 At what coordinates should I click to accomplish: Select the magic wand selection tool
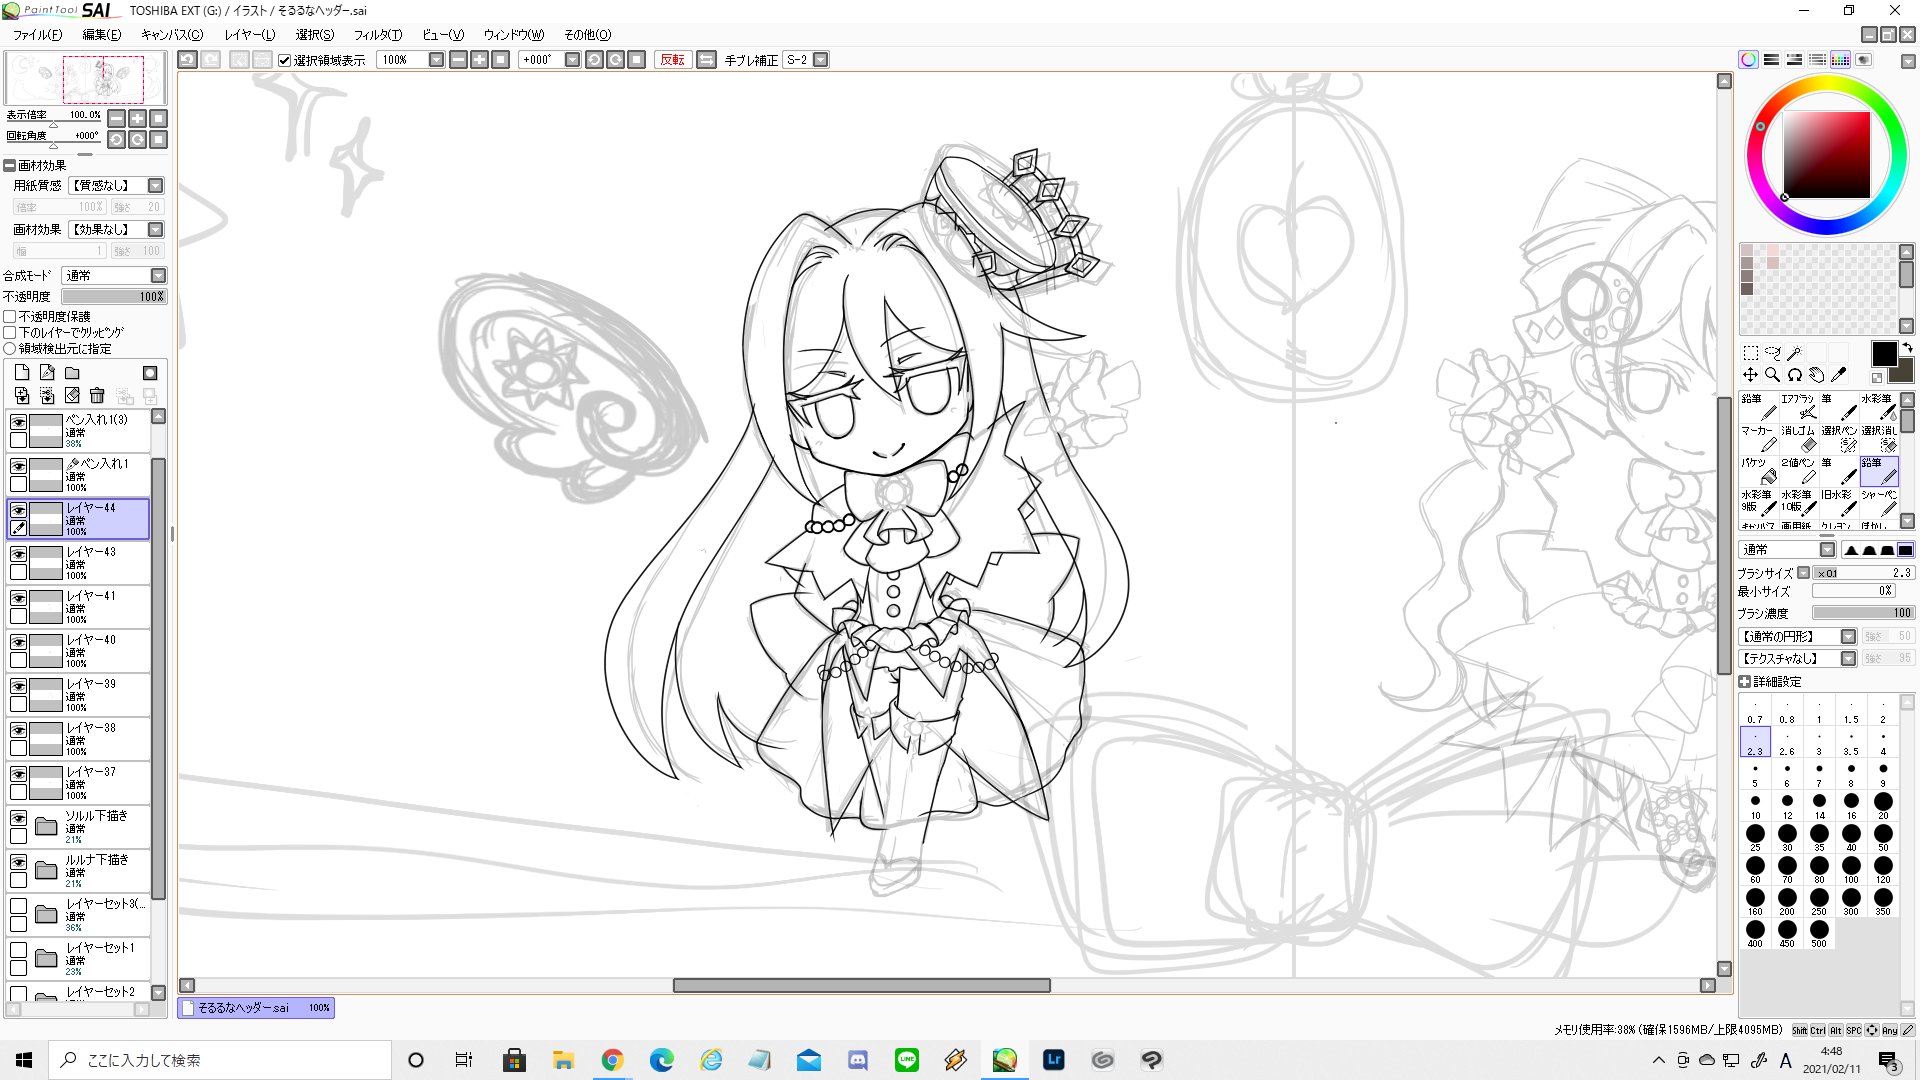(1795, 353)
